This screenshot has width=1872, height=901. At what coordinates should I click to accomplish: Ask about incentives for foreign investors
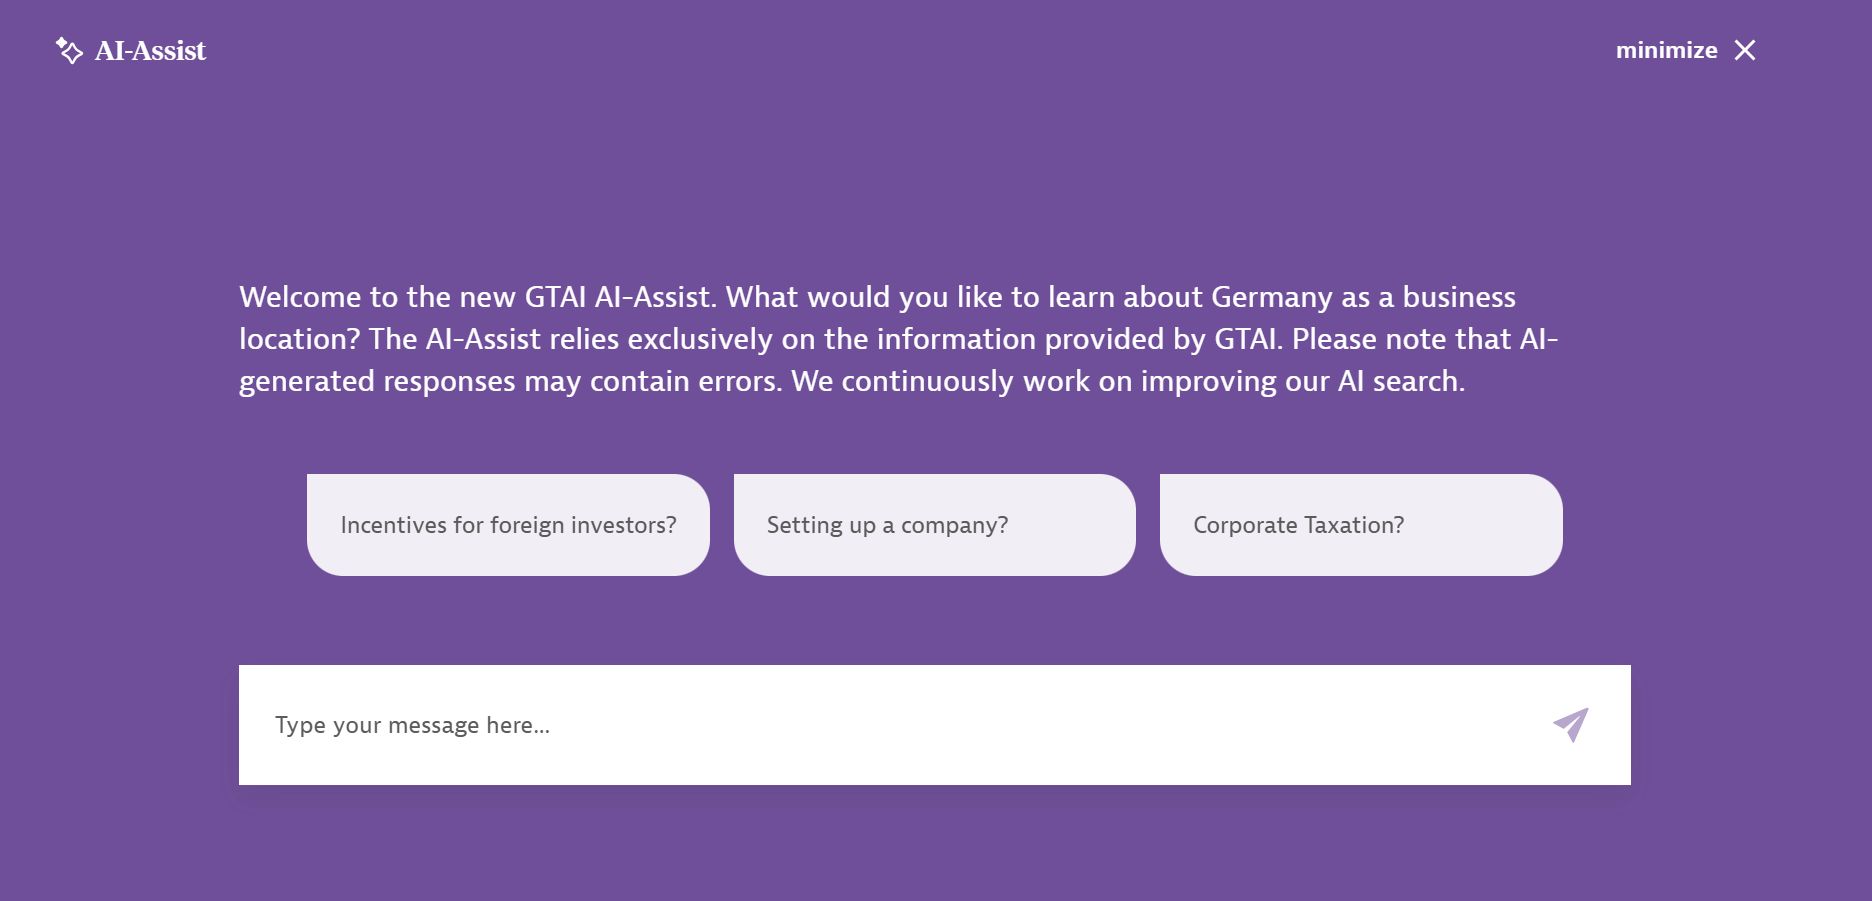tap(508, 525)
